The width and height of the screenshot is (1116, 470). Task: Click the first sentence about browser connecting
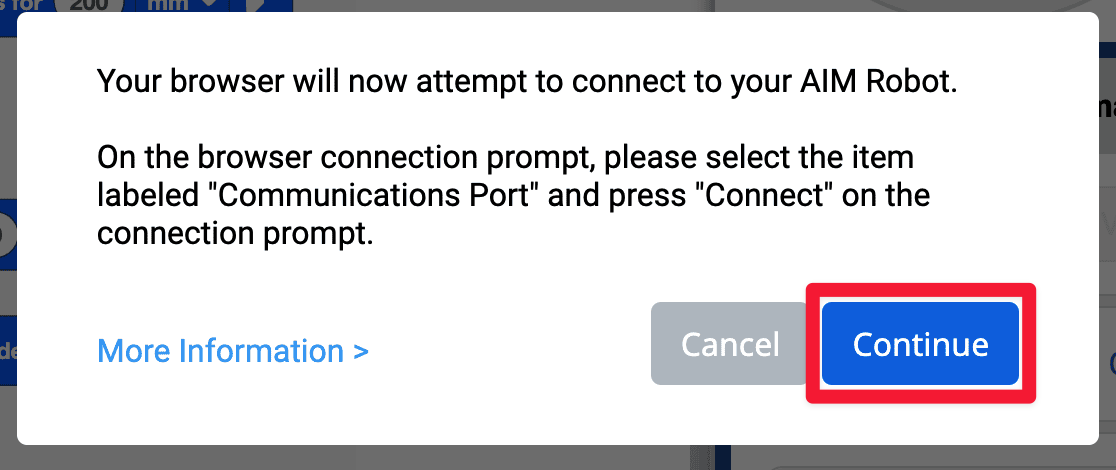[527, 82]
